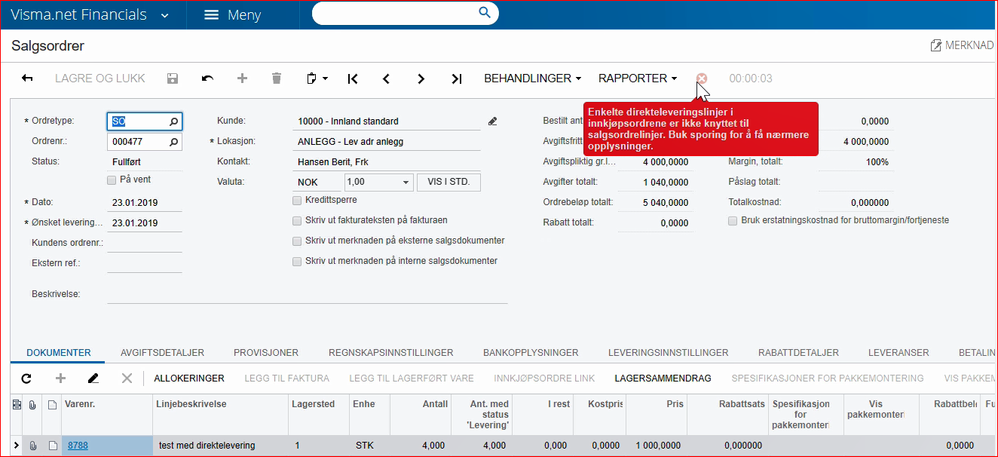Refresh the document lines grid
The height and width of the screenshot is (457, 998).
(26, 378)
